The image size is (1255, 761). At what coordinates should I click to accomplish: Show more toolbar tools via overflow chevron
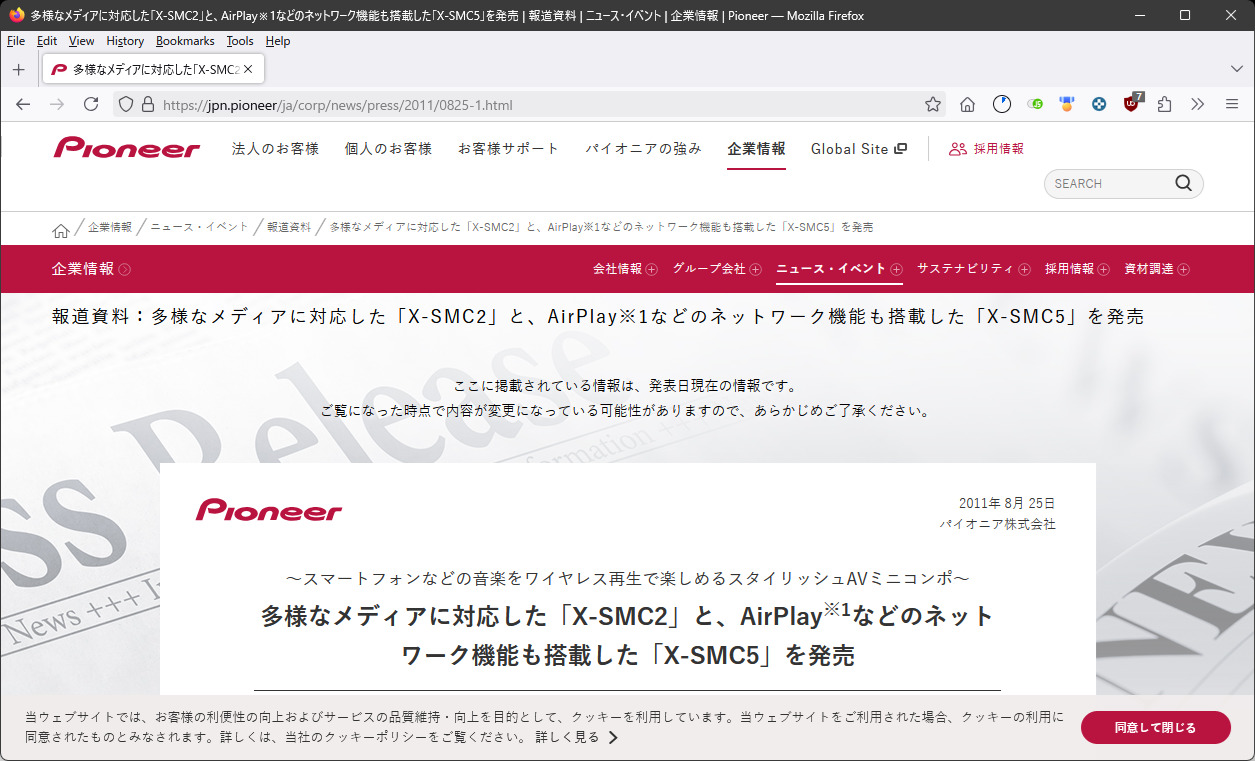1198,104
